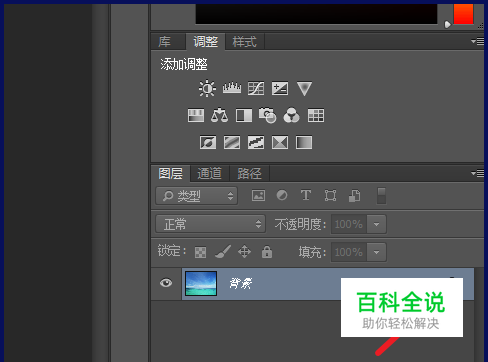Filter layers by smart objects
This screenshot has height=362, width=488.
tap(354, 196)
